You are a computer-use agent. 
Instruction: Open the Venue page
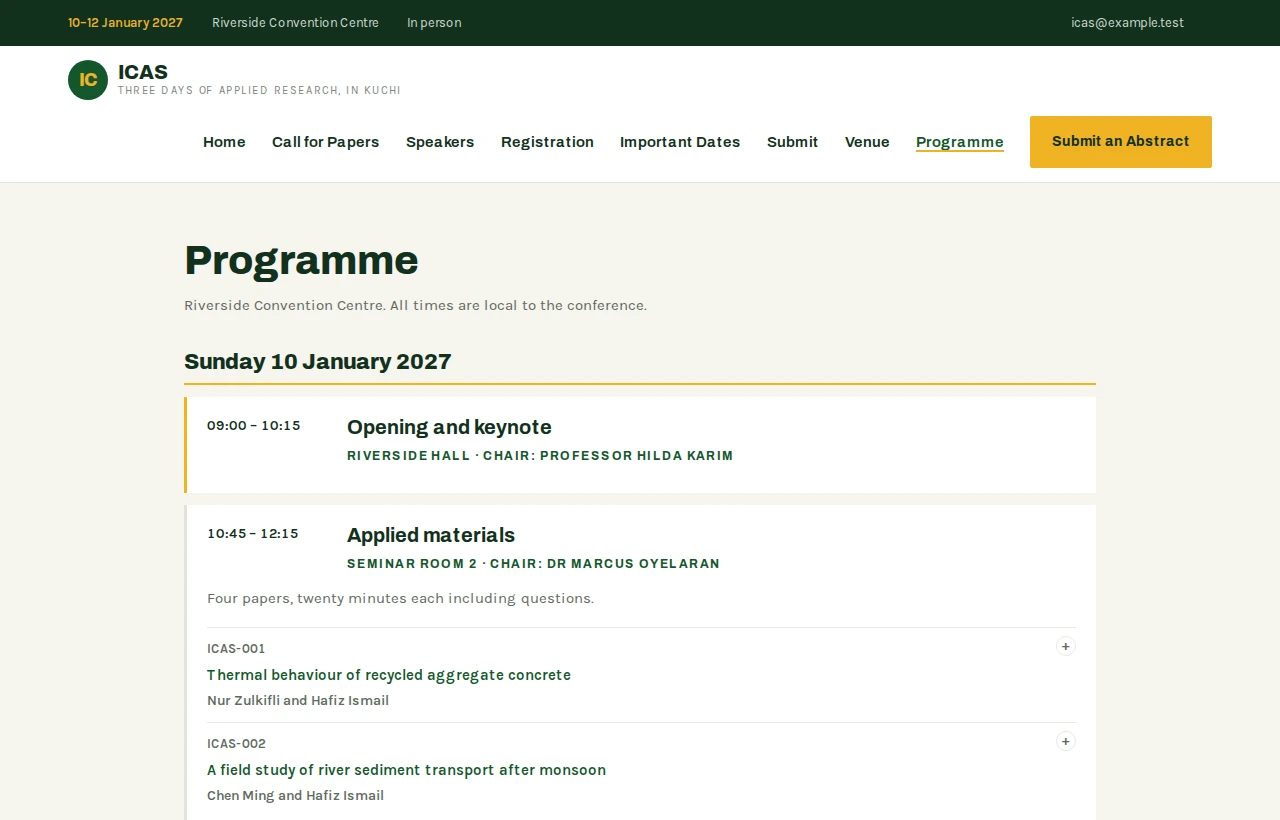[x=867, y=142]
